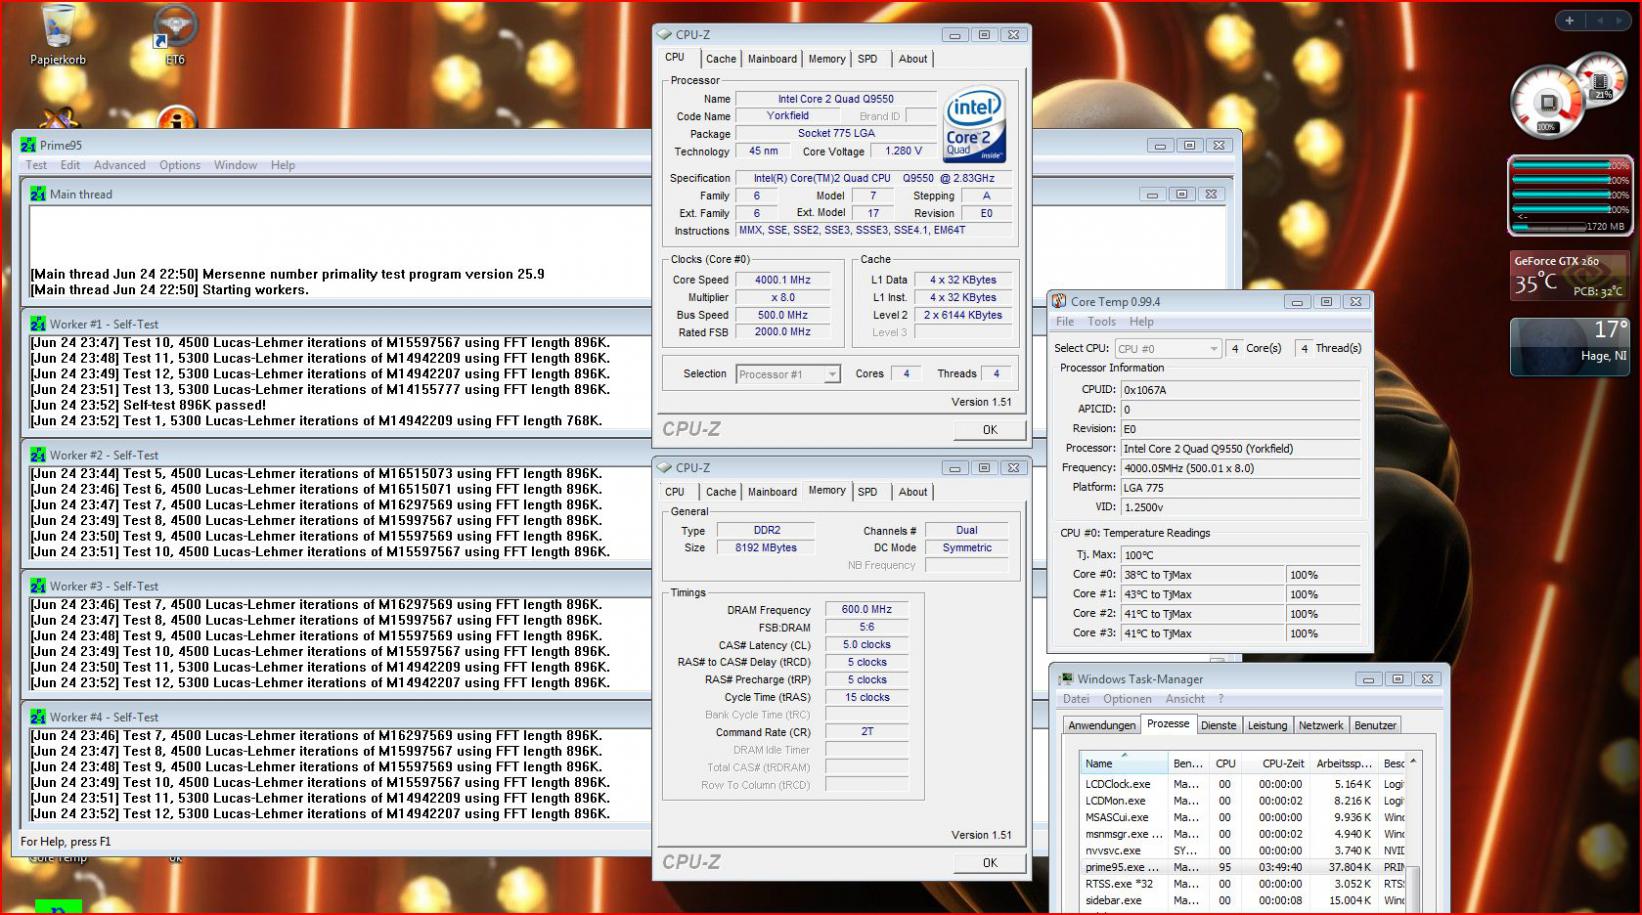
Task: Switch to SPD tab in CPU-Z processor window
Action: click(x=868, y=59)
